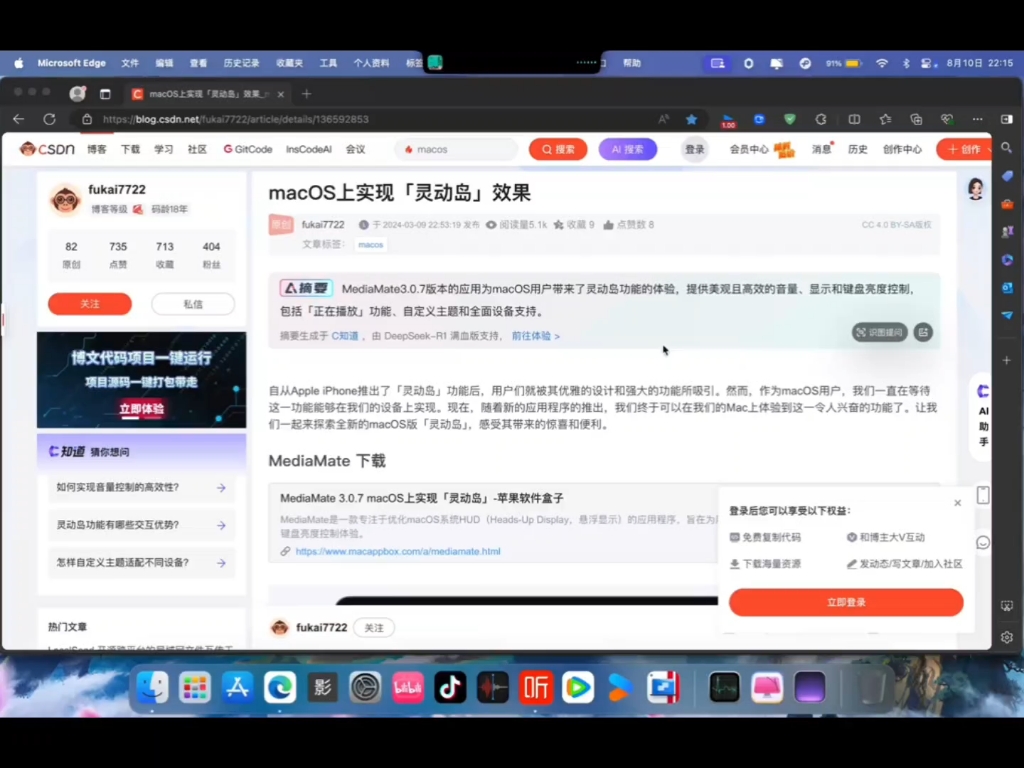Screen dimensions: 1024x768
Task: Click the 识图提问 button
Action: coord(879,332)
